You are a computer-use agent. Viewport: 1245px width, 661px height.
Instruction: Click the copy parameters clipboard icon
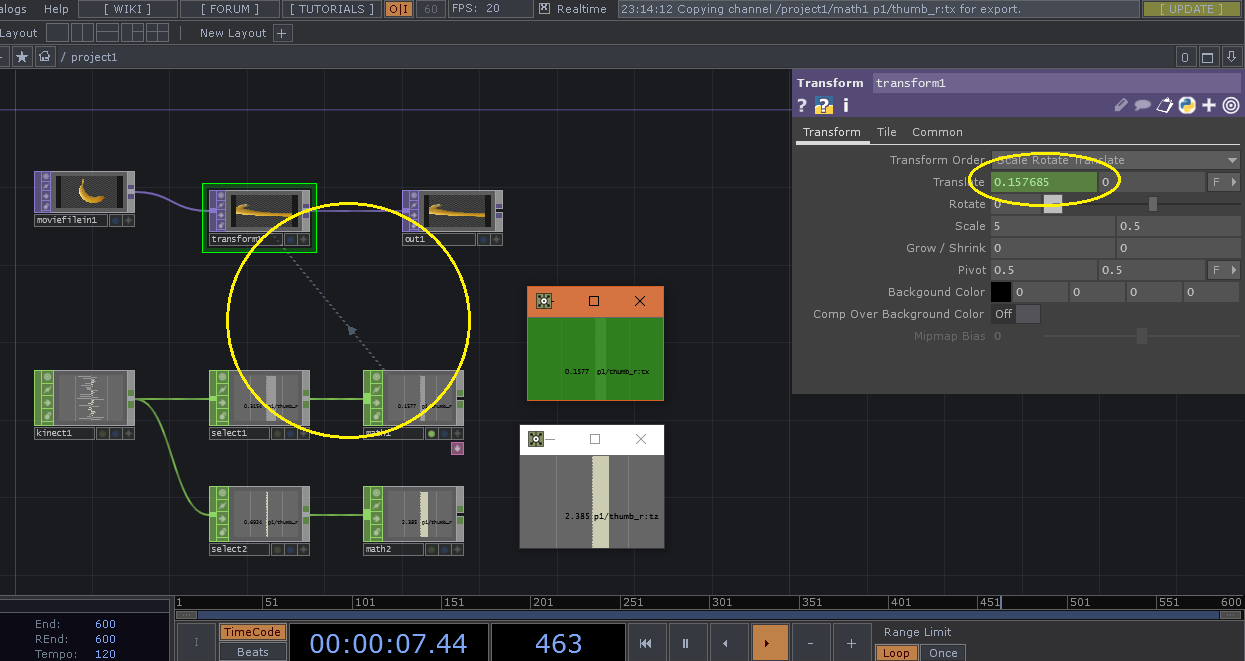(1164, 104)
